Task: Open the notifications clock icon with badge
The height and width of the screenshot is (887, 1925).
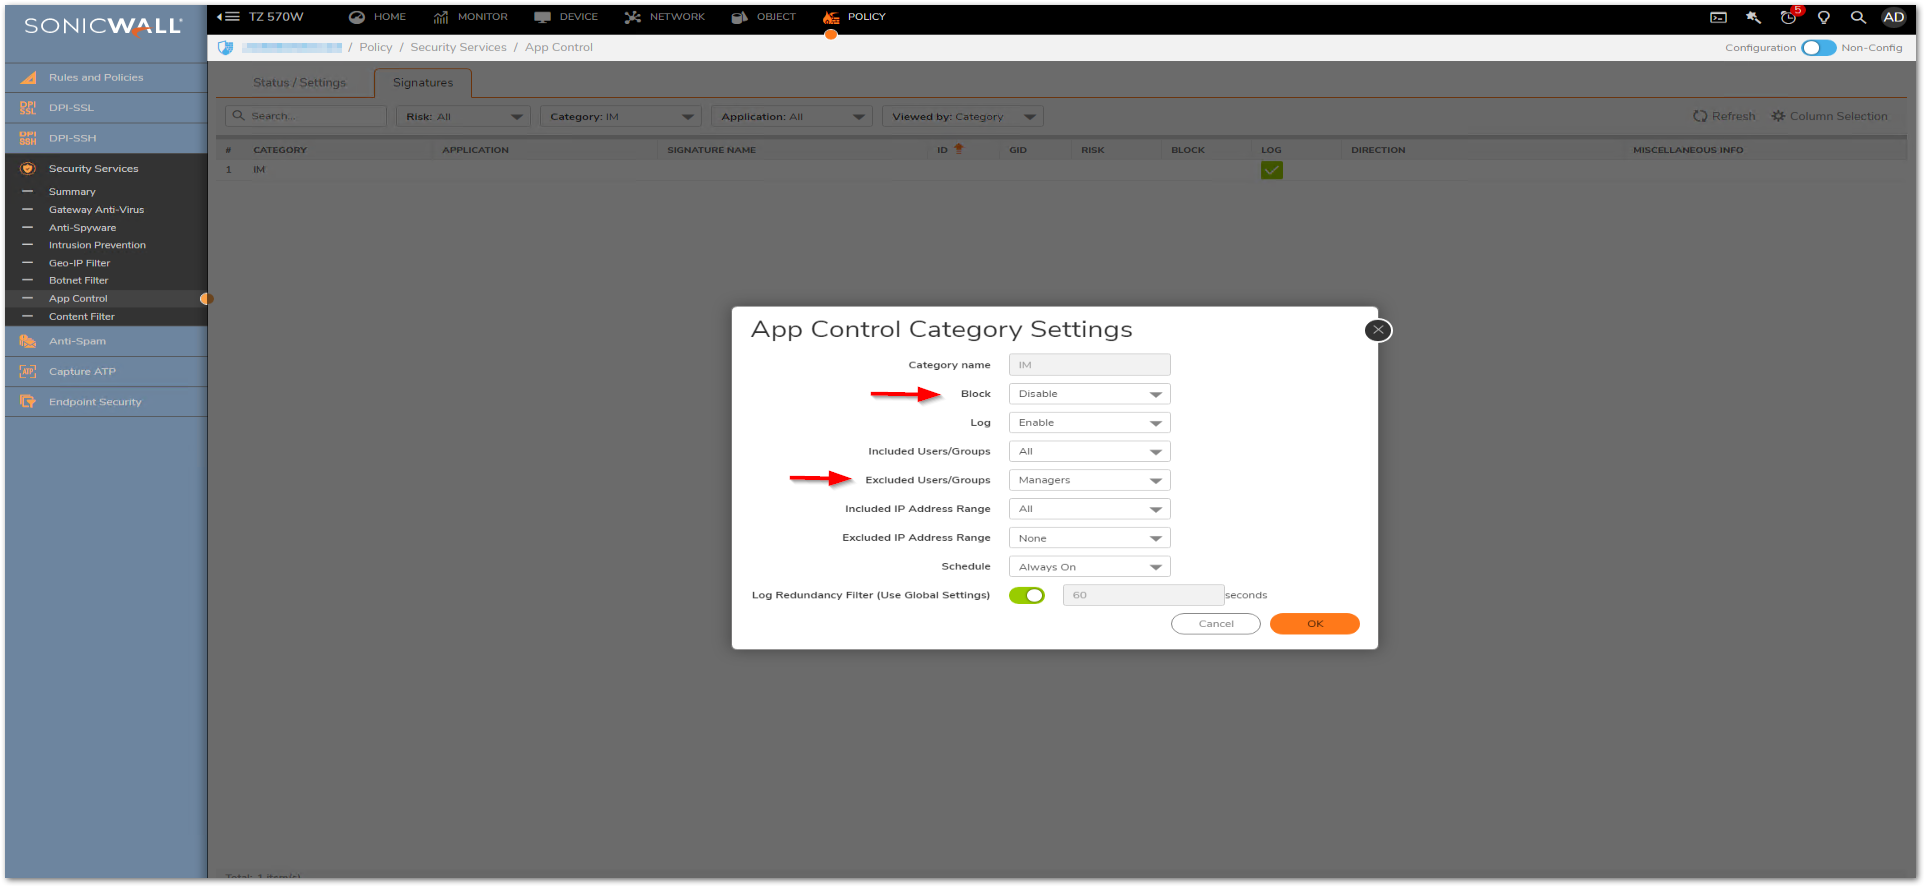Action: (1789, 17)
